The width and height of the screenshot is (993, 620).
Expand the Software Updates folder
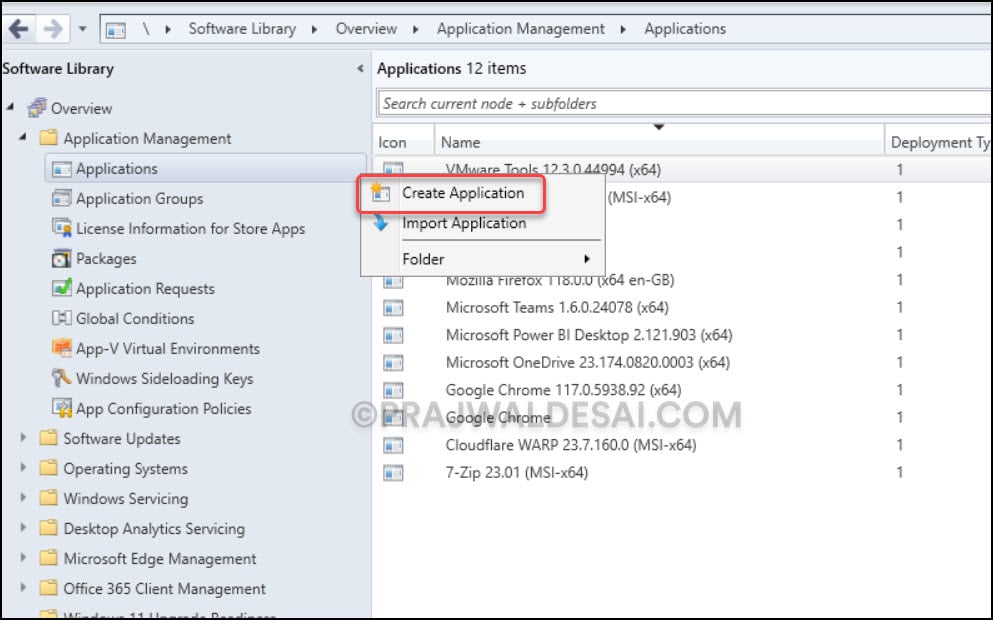point(23,438)
